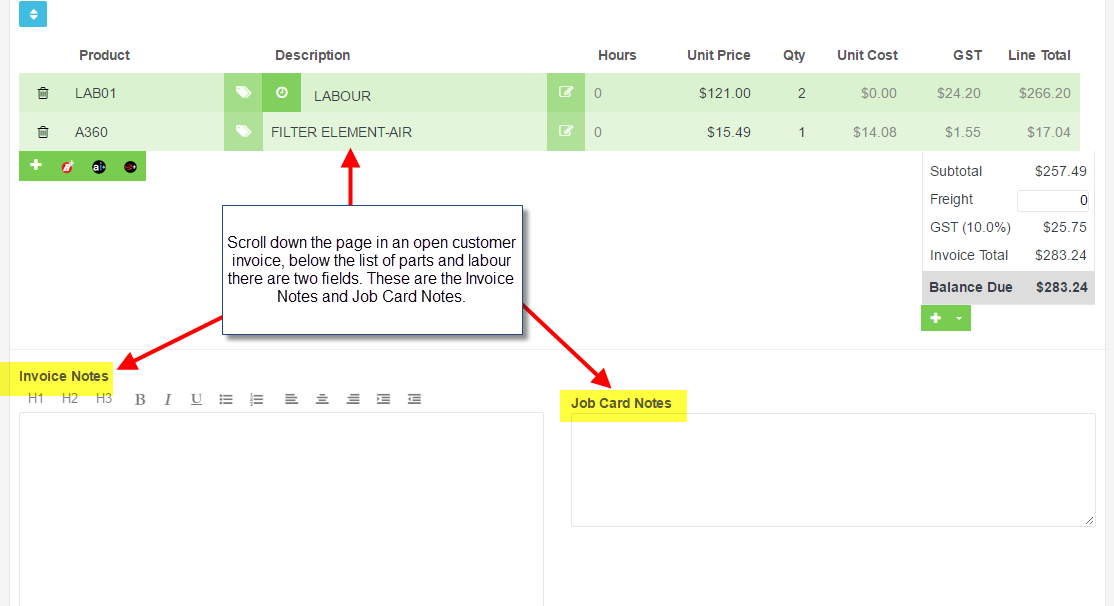Click the black 'ai+' add icon

point(99,167)
